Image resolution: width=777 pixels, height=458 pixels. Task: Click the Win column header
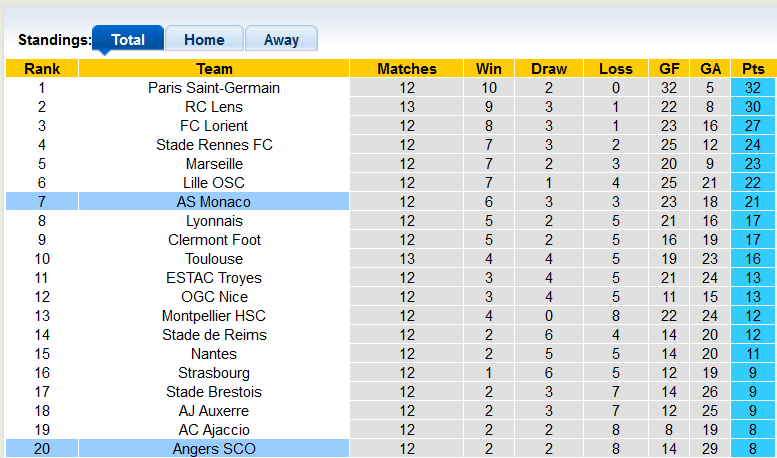pyautogui.click(x=489, y=69)
